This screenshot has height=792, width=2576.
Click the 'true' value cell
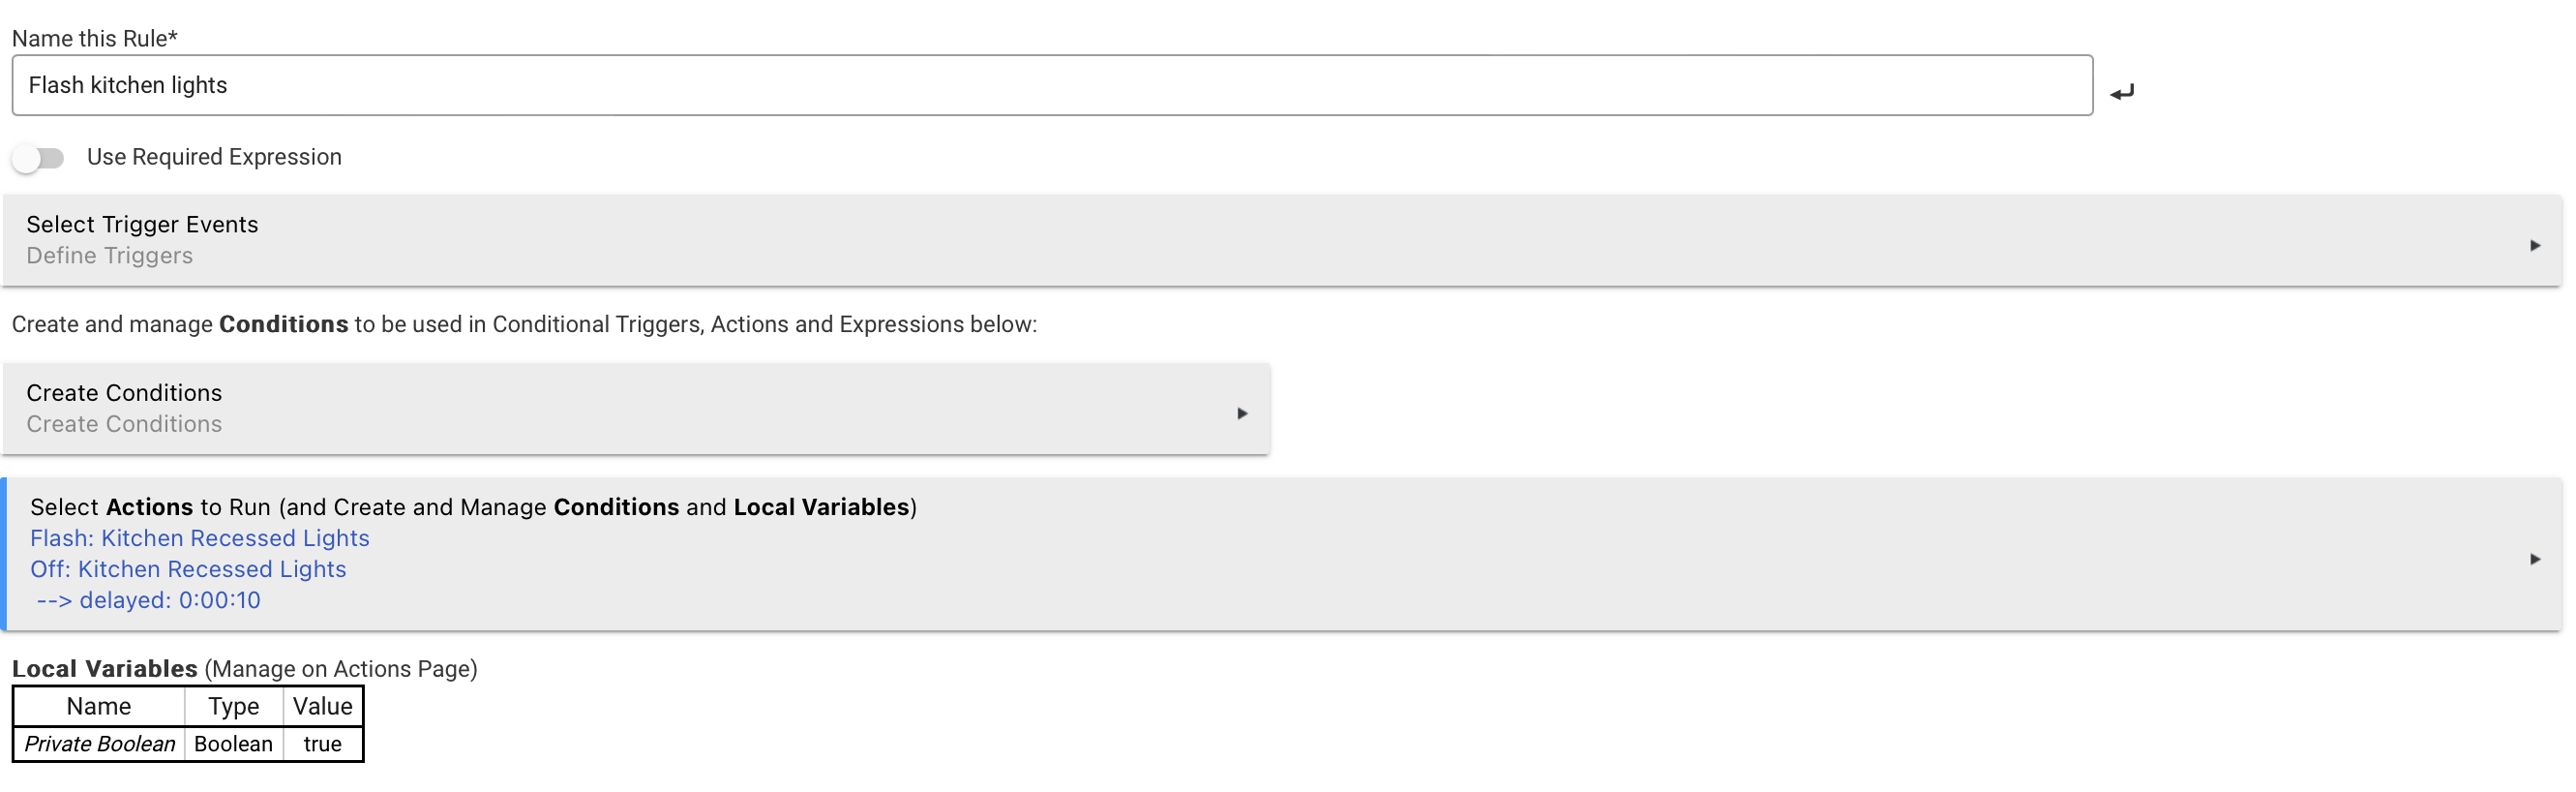click(322, 744)
